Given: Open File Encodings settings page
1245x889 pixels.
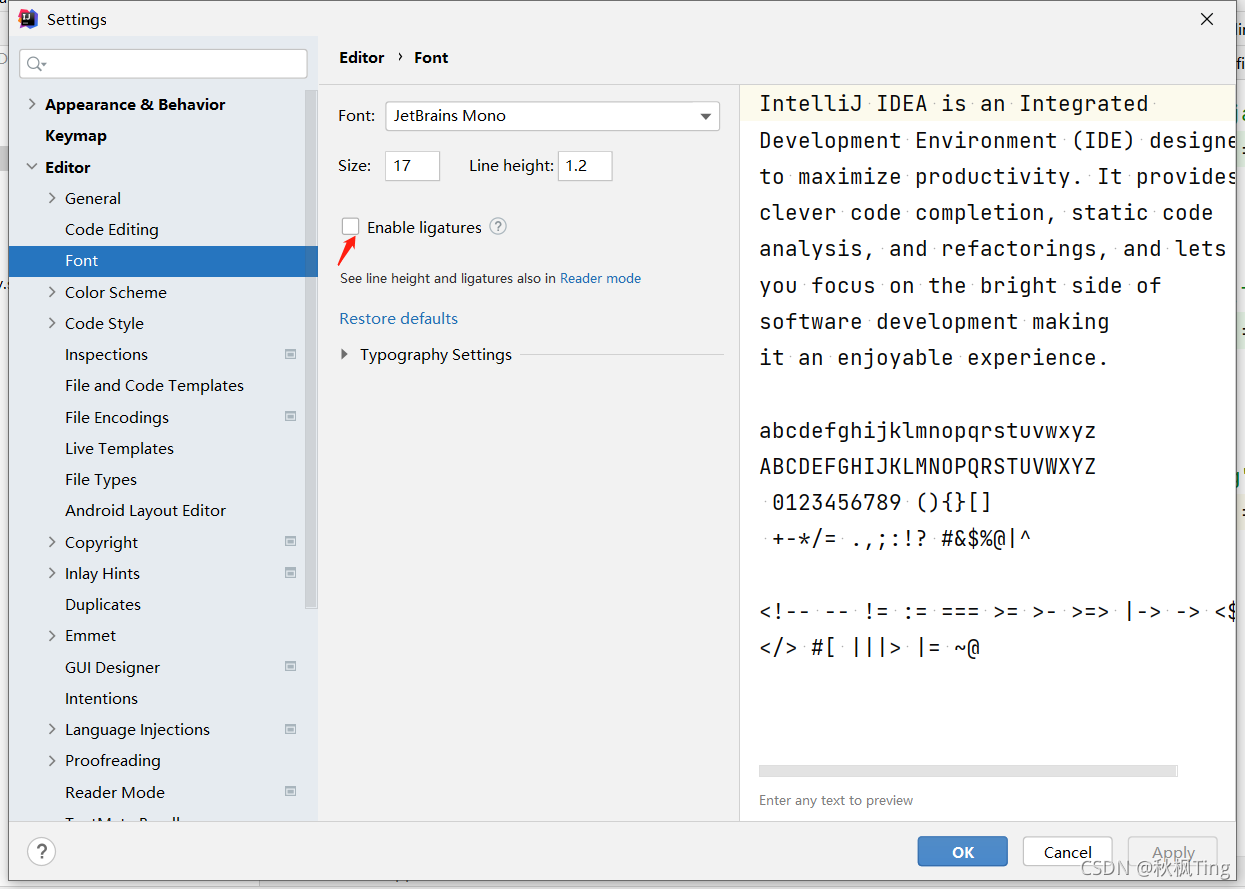Looking at the screenshot, I should tap(117, 417).
